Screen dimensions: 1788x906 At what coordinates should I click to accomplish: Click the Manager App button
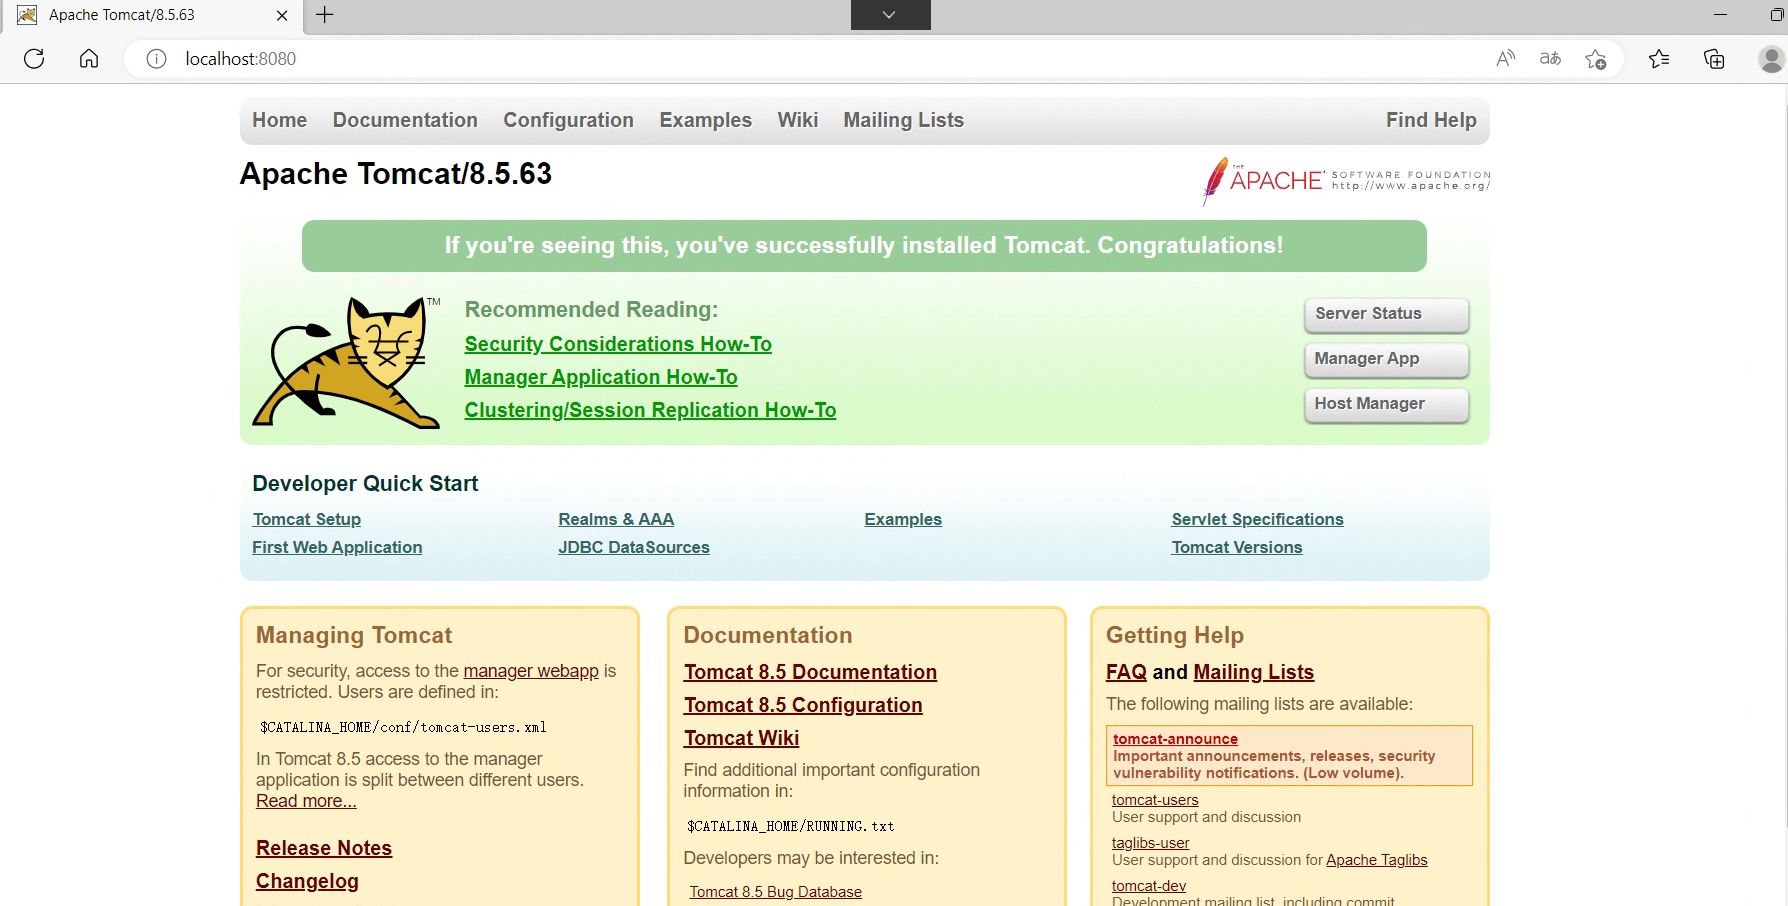(1386, 359)
